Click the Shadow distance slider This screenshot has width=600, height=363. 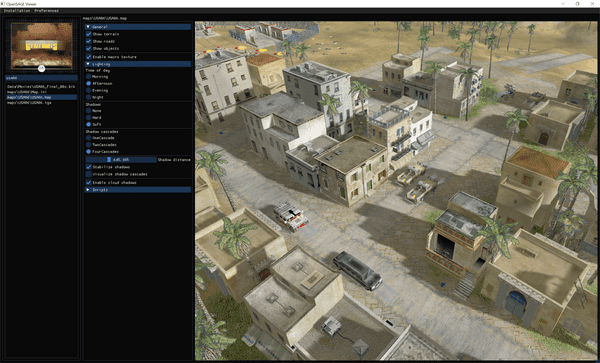coord(121,160)
